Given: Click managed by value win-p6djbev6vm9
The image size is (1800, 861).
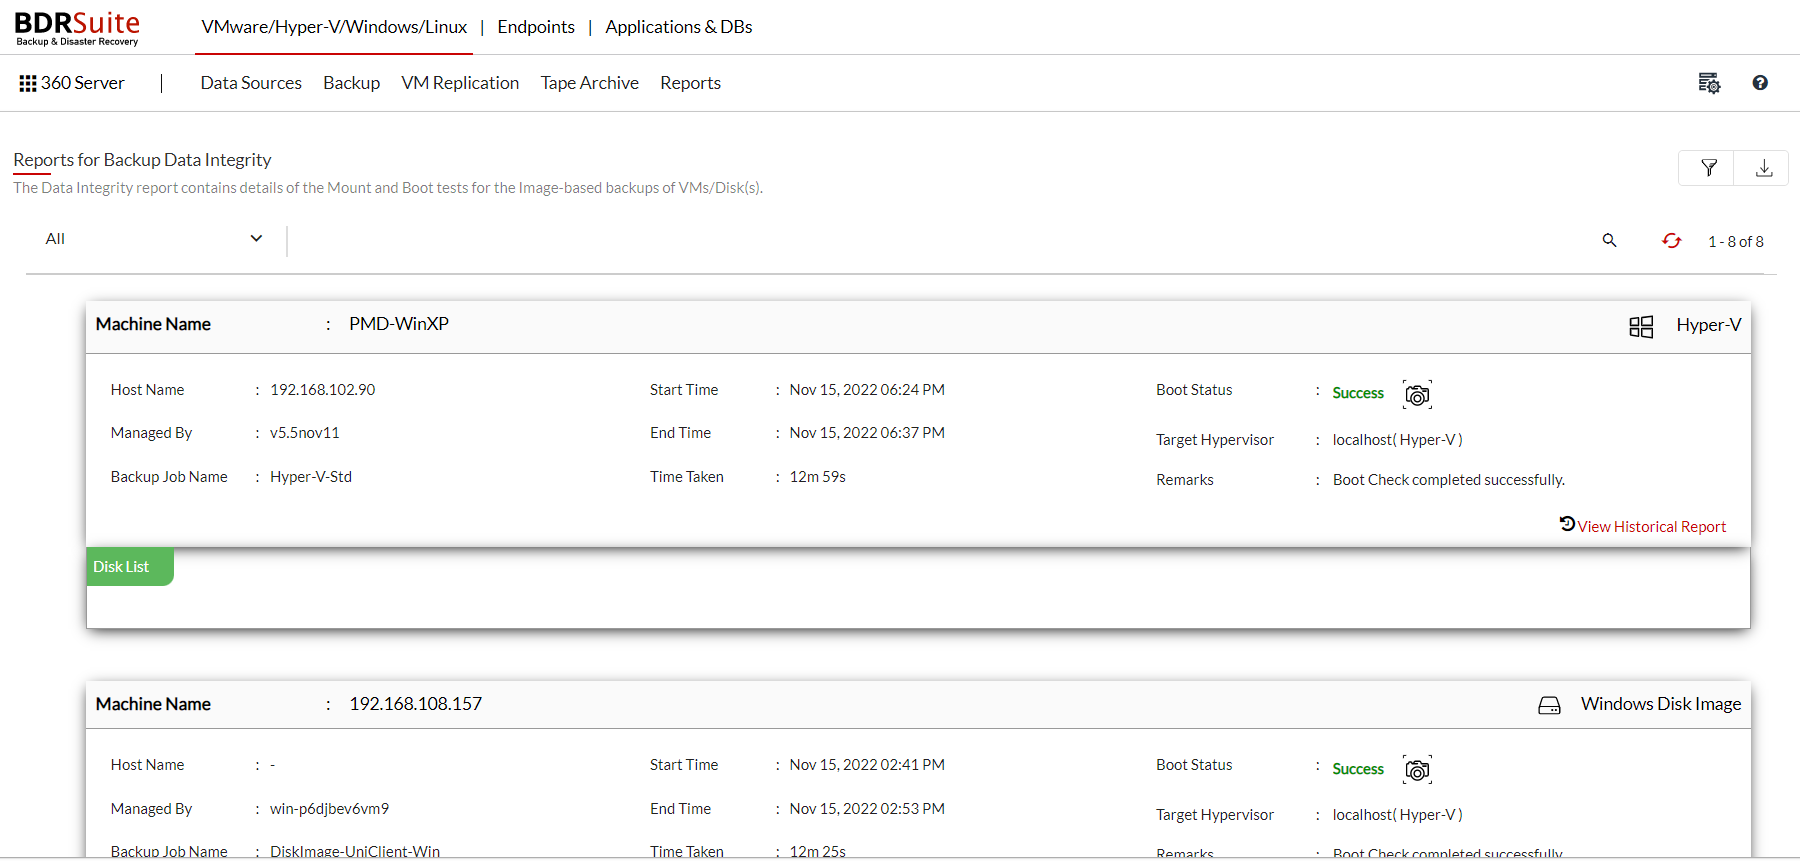Looking at the screenshot, I should (x=329, y=809).
